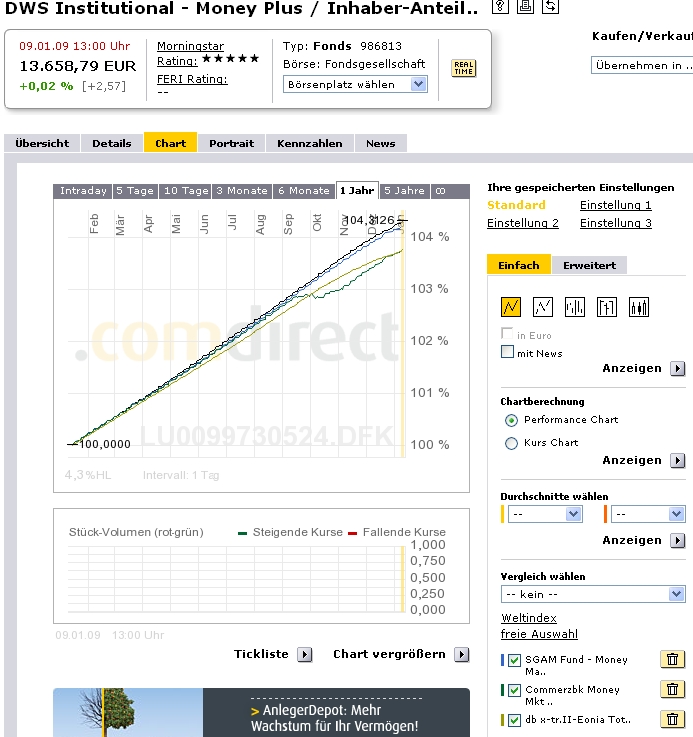
Task: Load saved Einstellung 3
Action: click(x=615, y=223)
